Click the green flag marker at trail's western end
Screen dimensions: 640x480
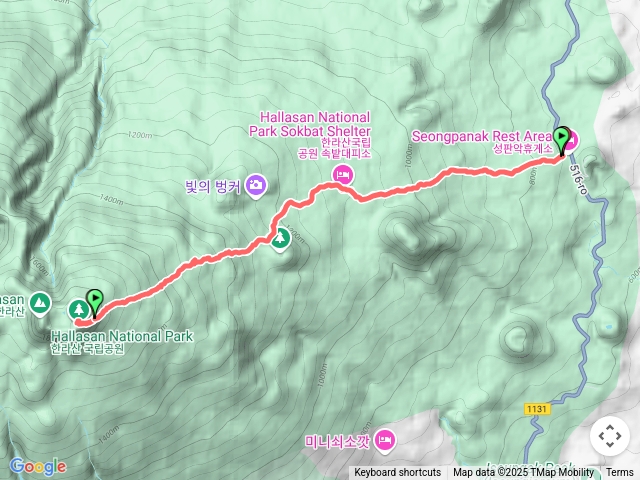[x=95, y=303]
